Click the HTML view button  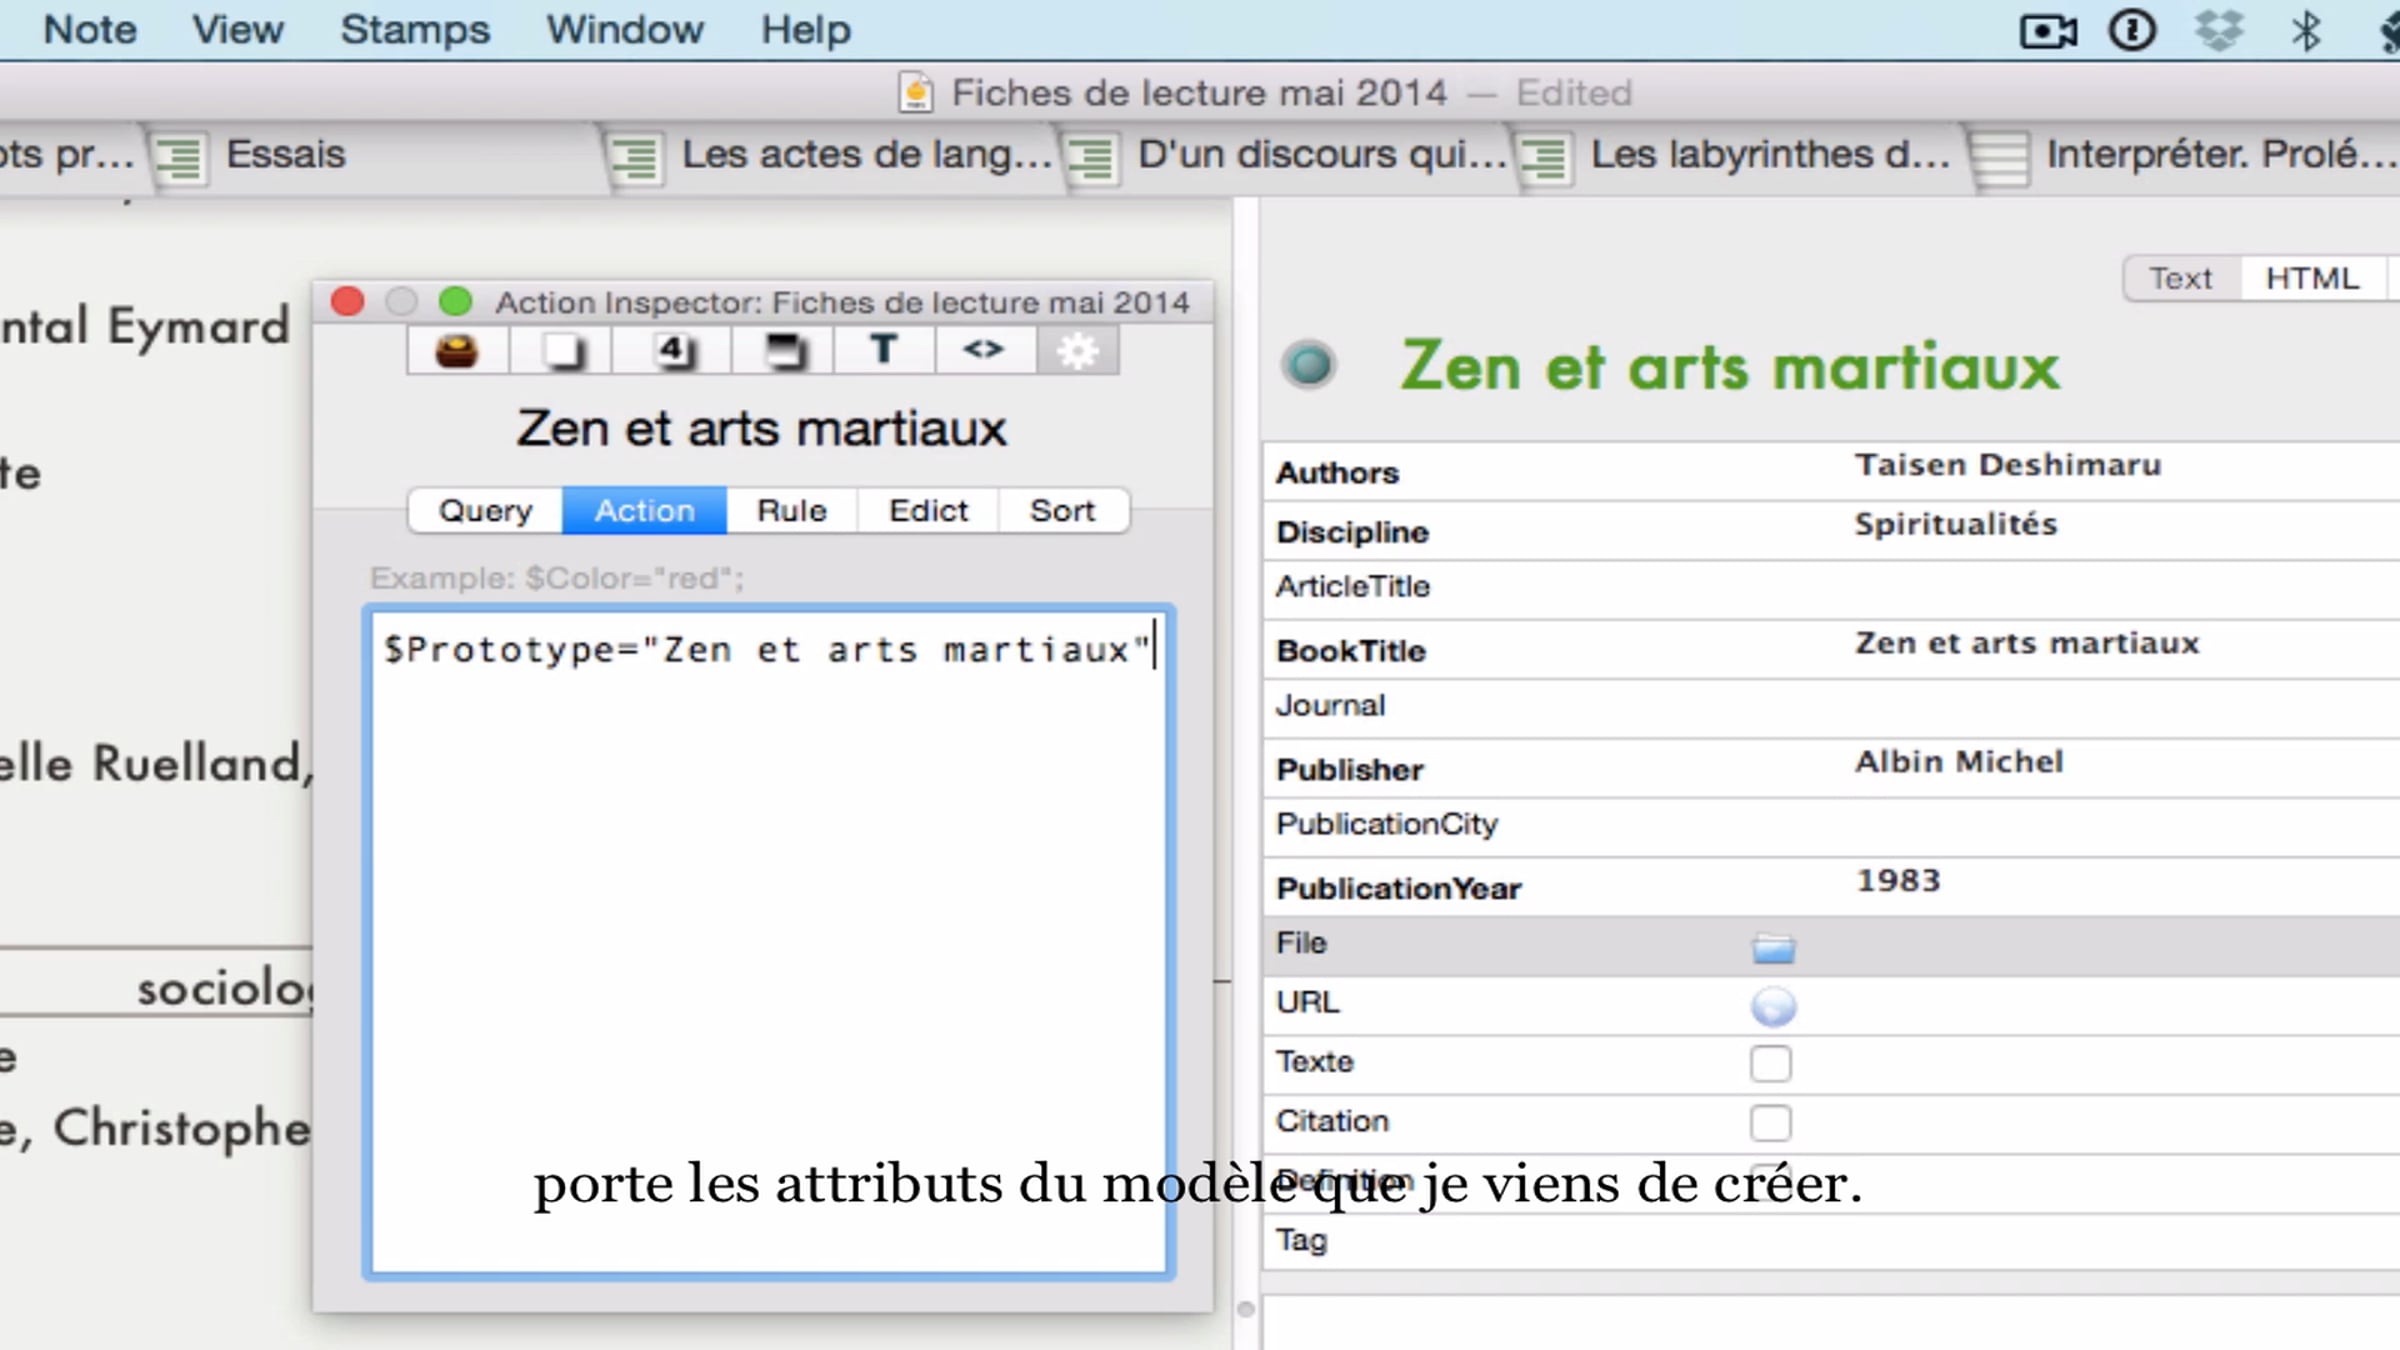[2312, 279]
